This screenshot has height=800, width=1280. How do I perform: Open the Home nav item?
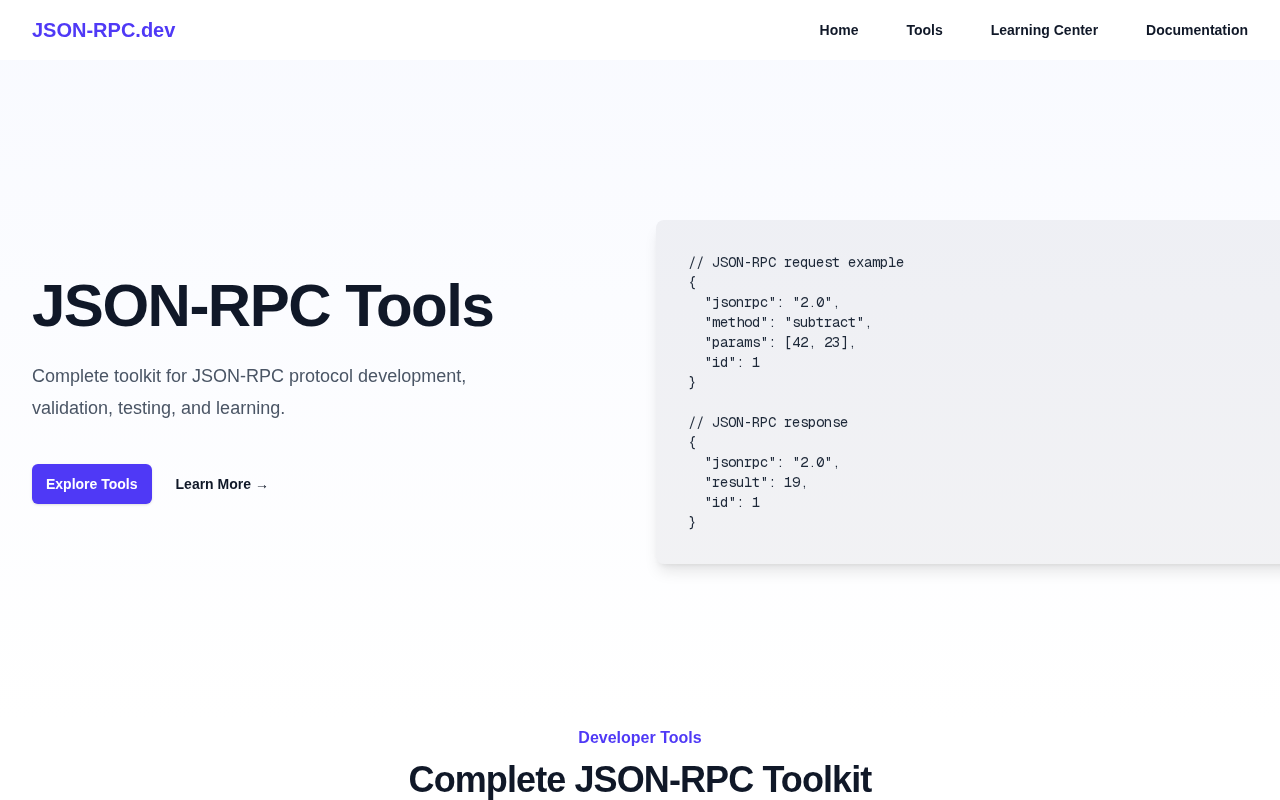[x=839, y=30]
